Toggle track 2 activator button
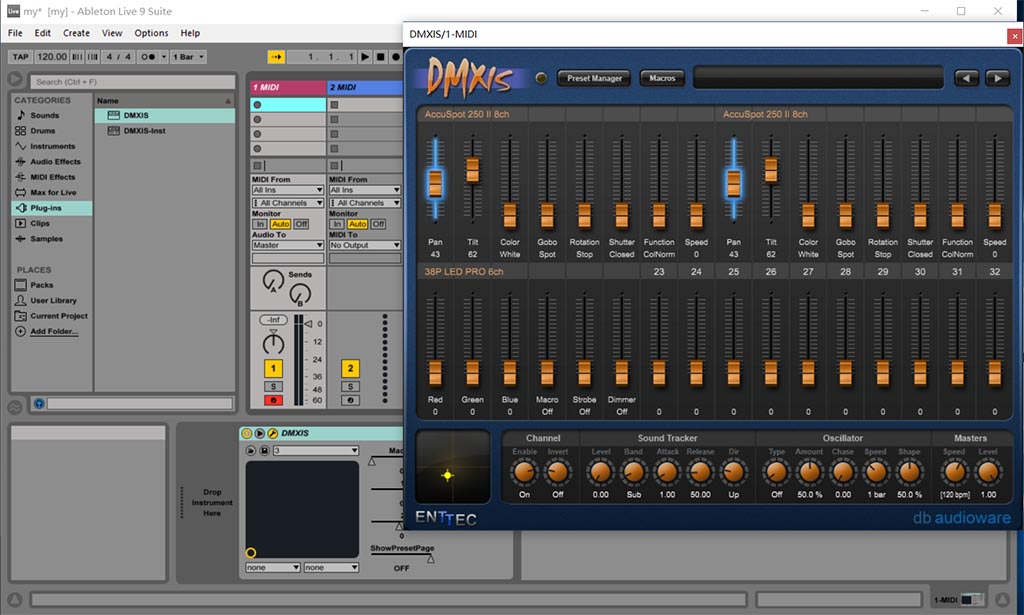1024x615 pixels. (350, 368)
